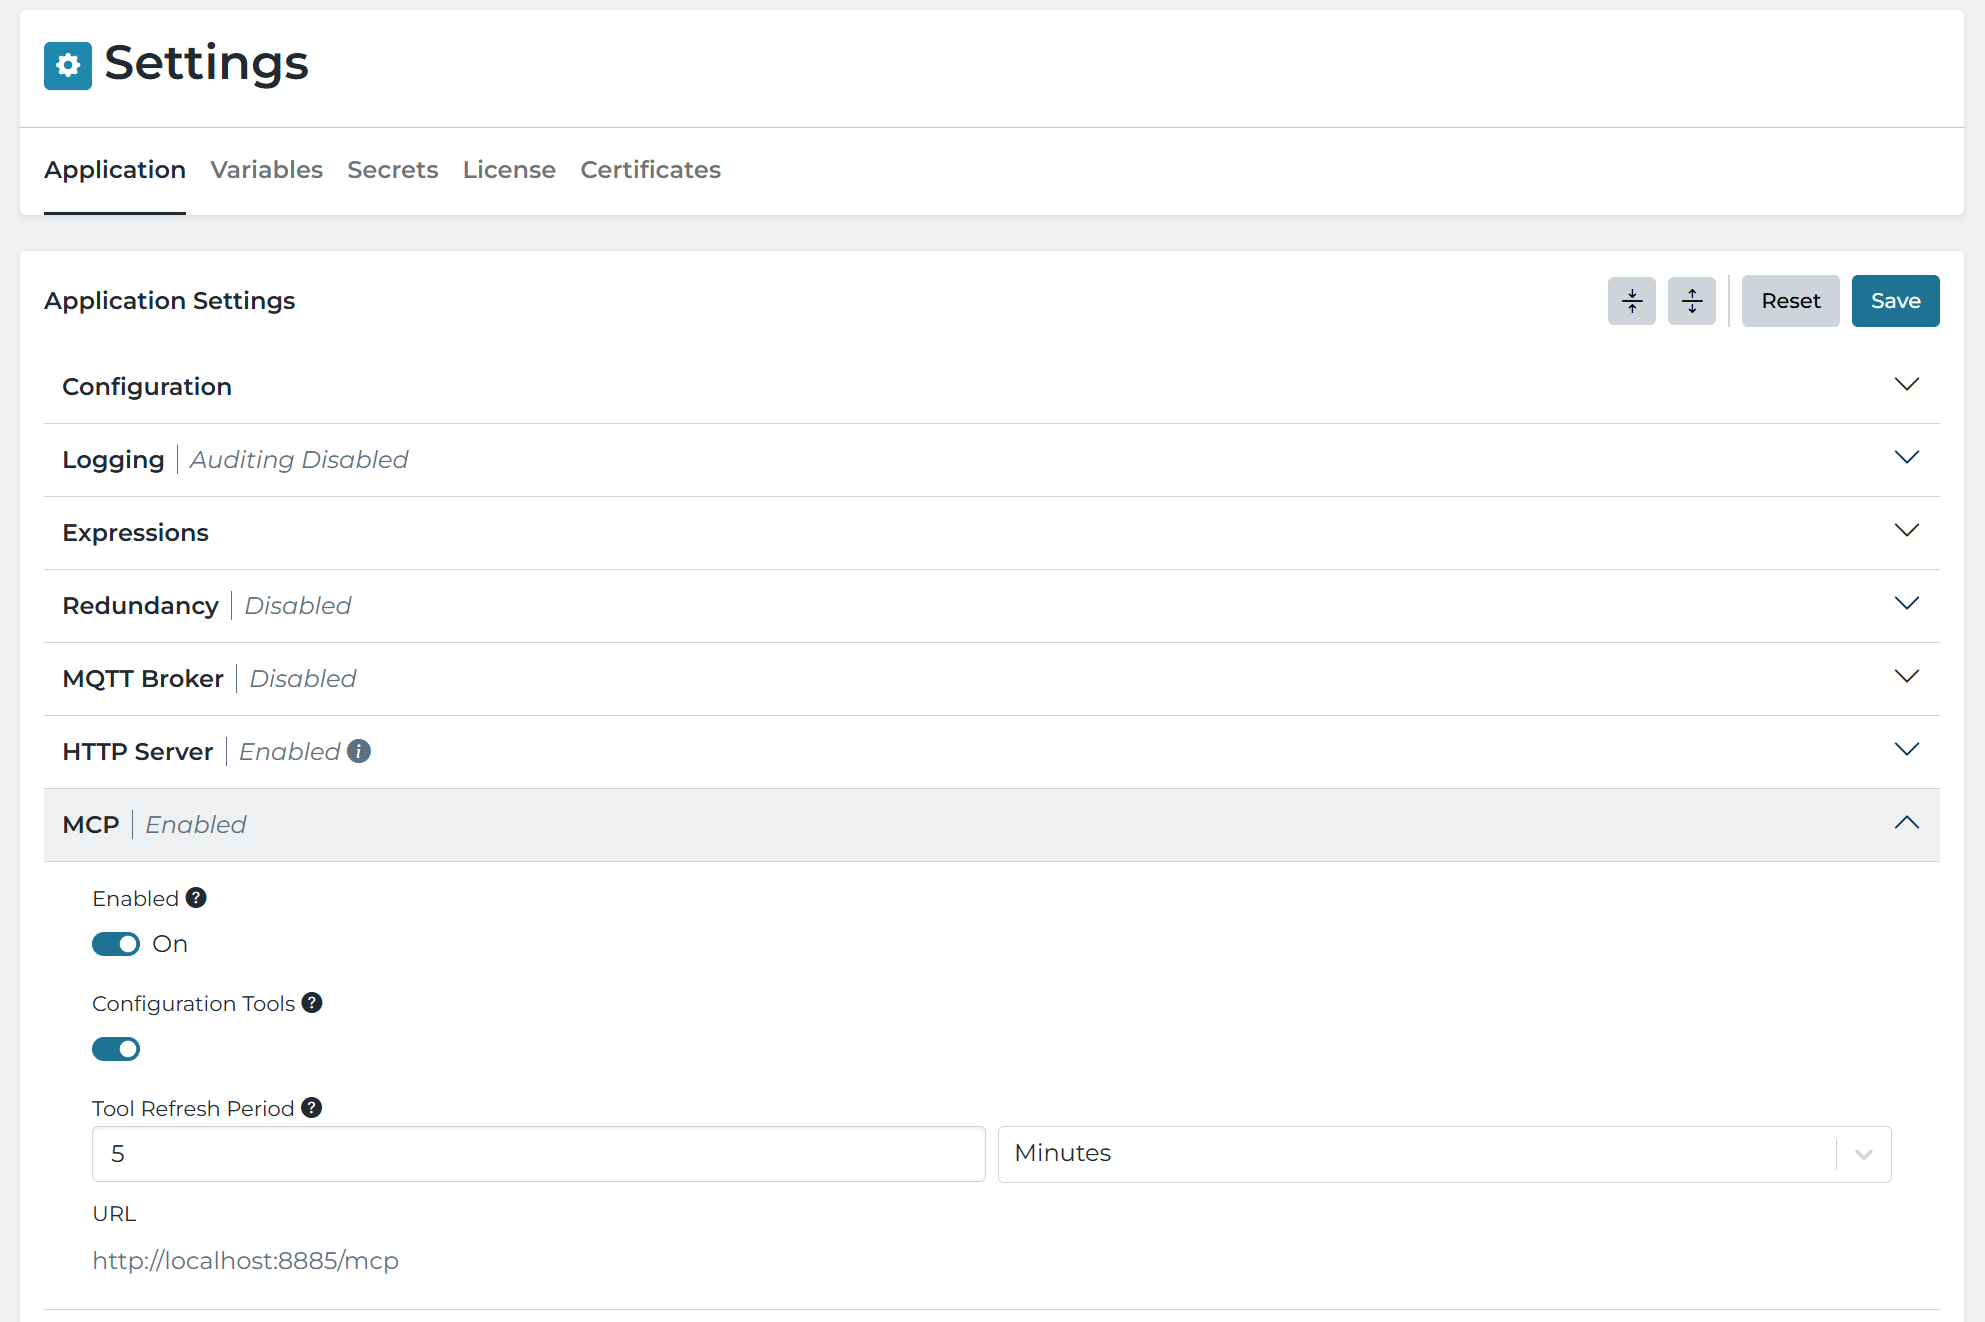The image size is (1985, 1322).
Task: Expand the Logging section chevron
Action: tap(1907, 458)
